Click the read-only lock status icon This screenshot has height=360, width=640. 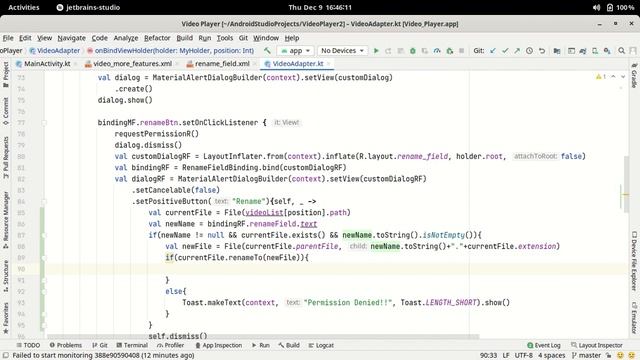(x=608, y=355)
